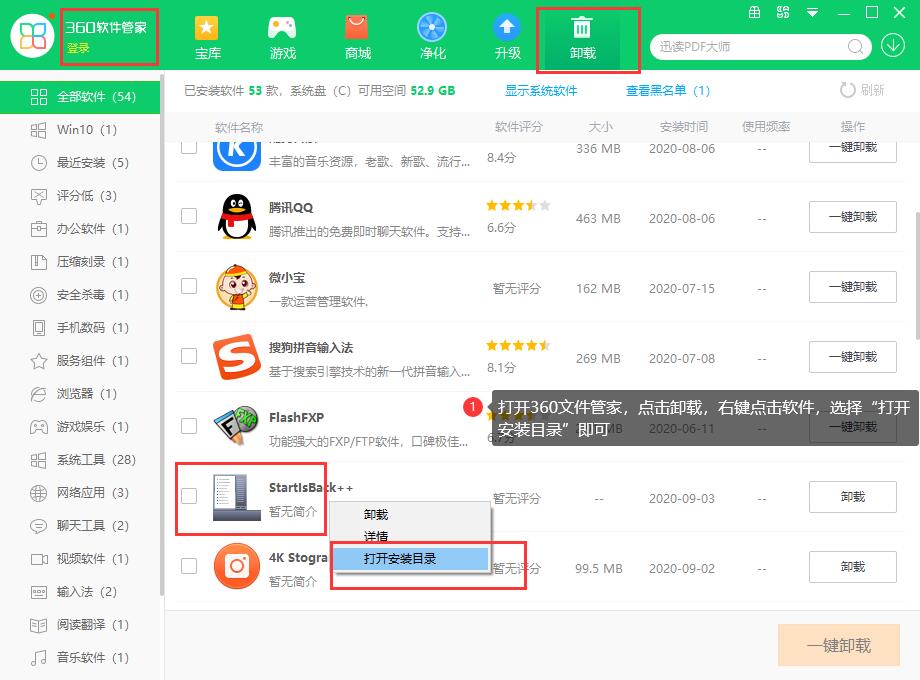The image size is (920, 680).
Task: Select the 游戏娱乐 (1) category
Action: (x=80, y=427)
